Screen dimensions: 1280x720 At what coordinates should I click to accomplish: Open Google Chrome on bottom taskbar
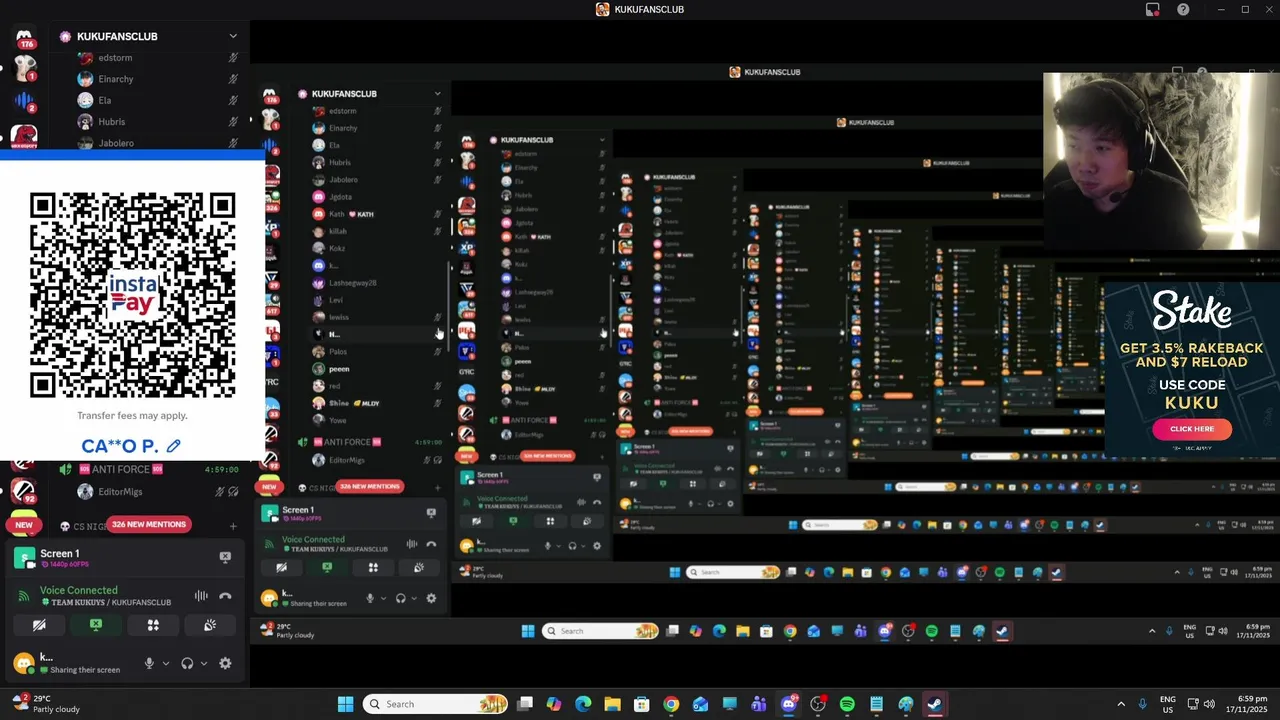tap(671, 704)
